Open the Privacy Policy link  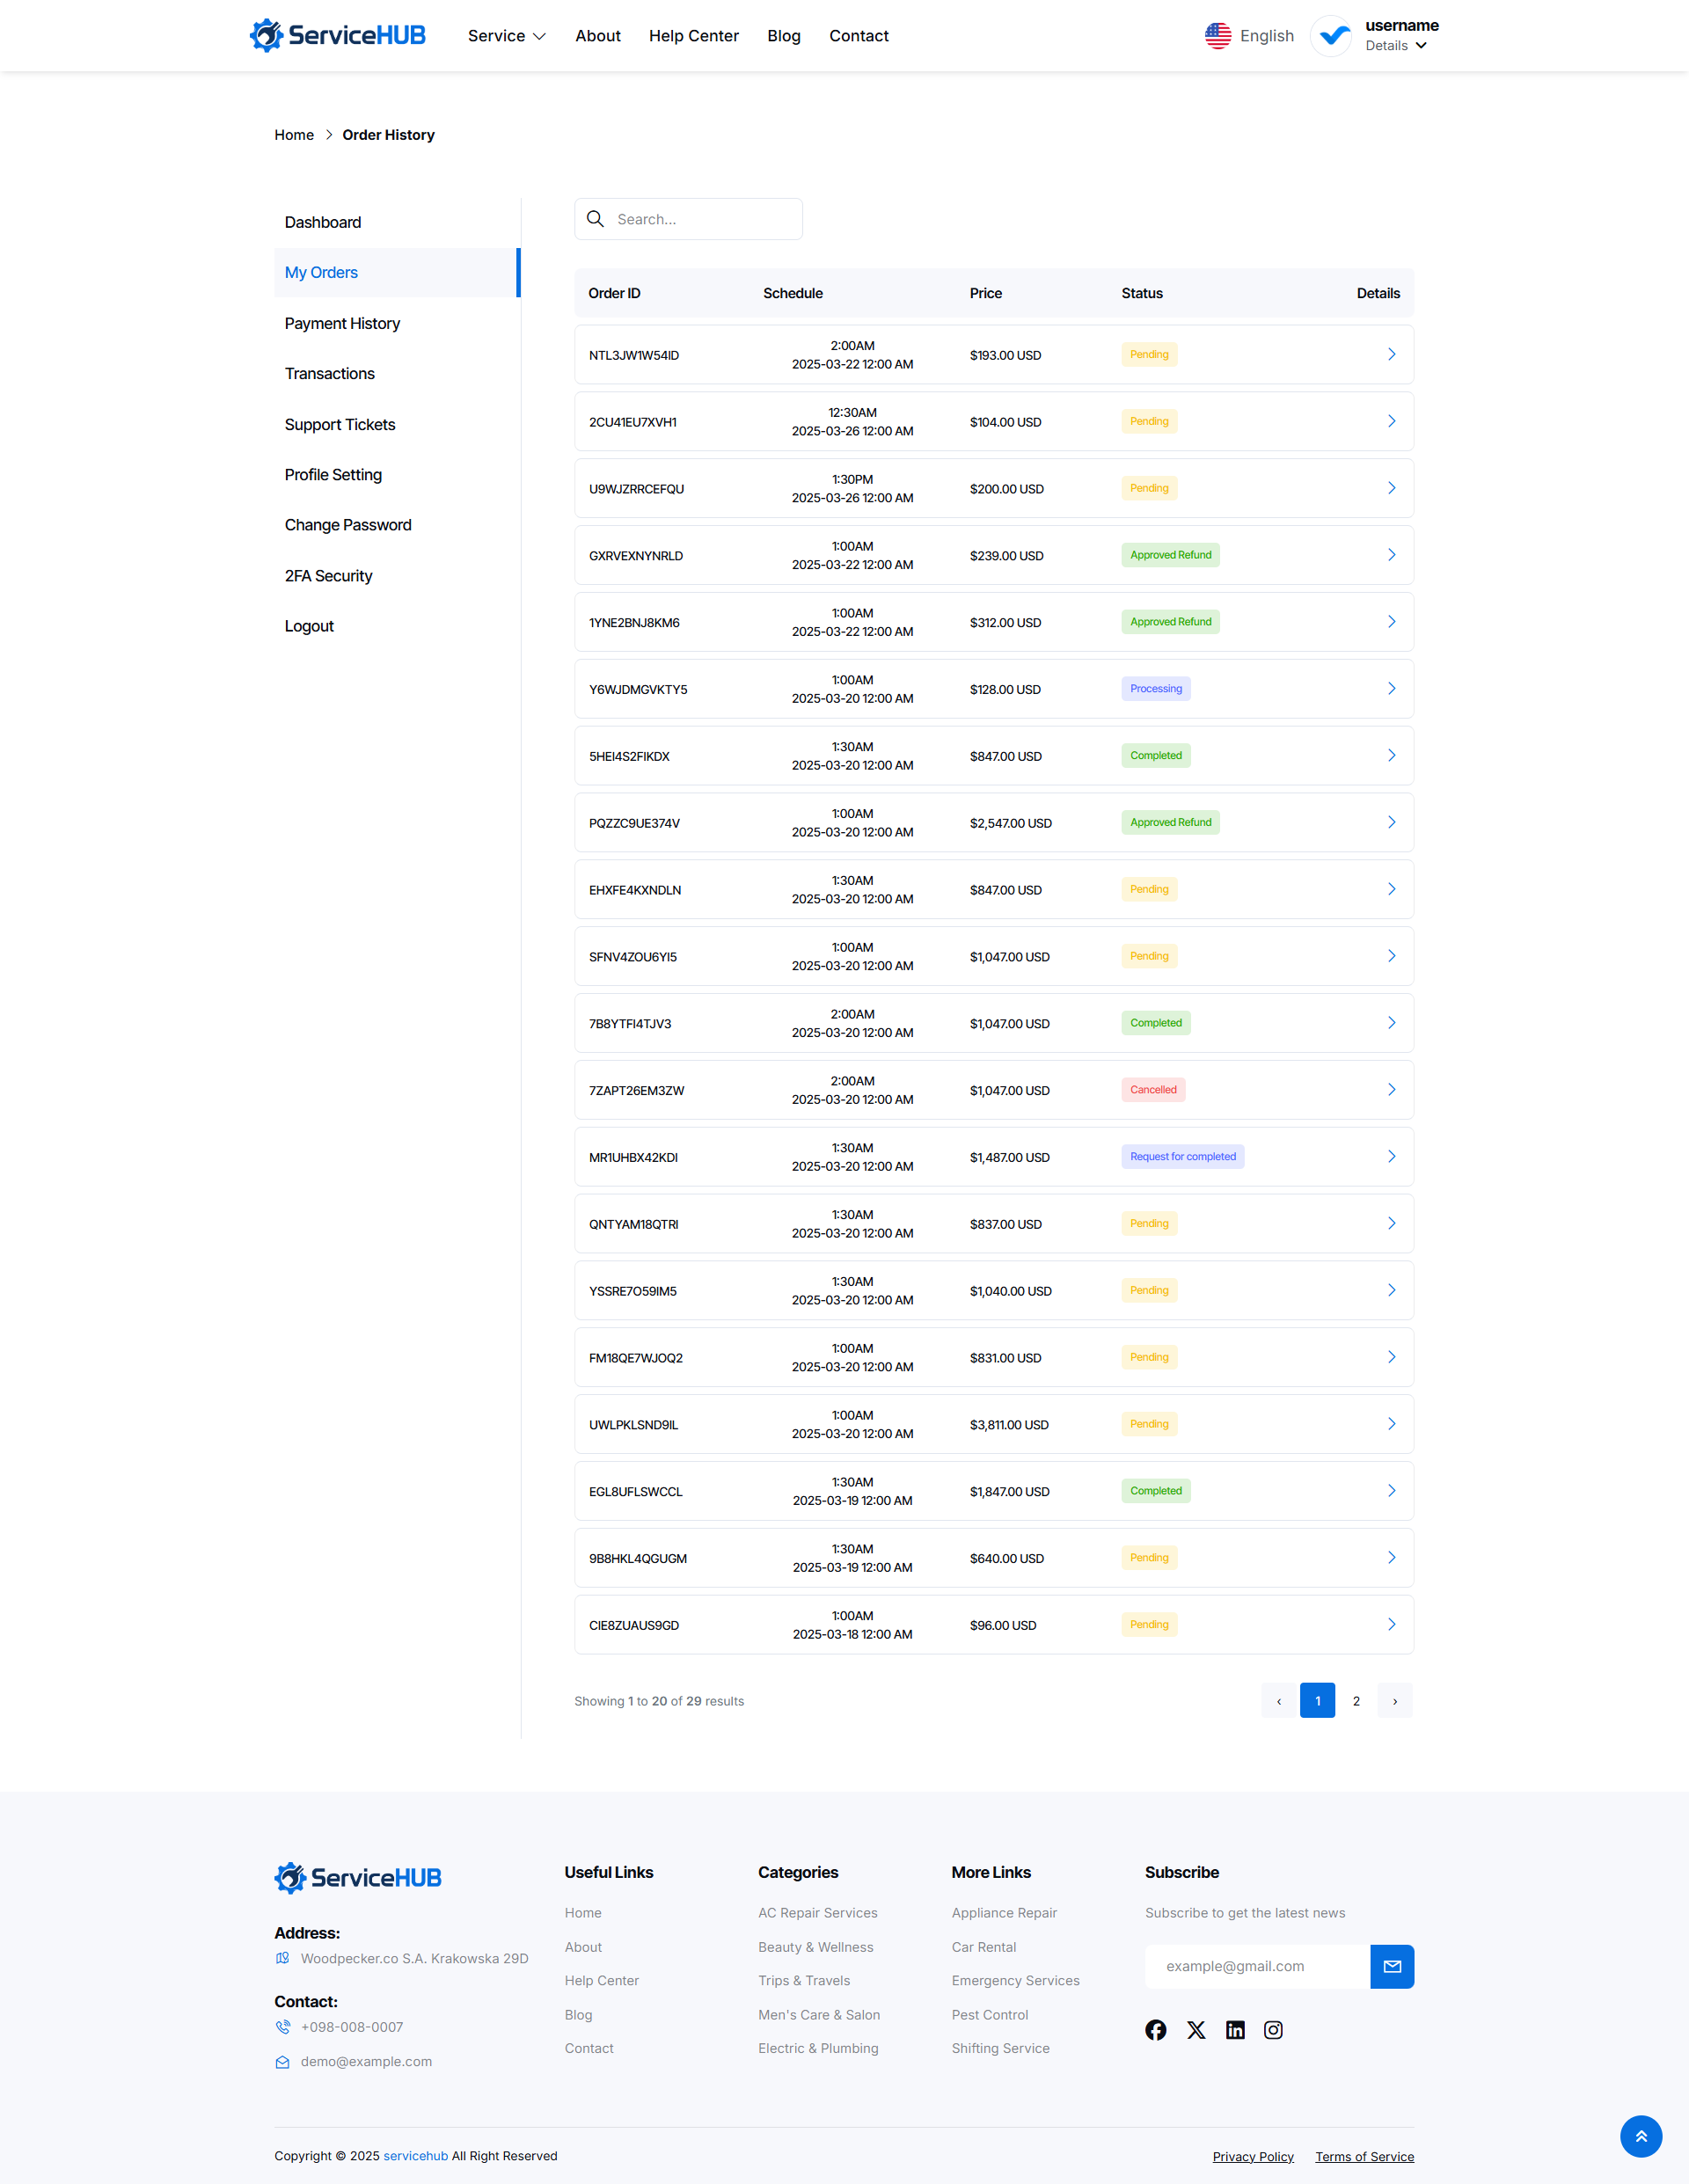coord(1253,2155)
